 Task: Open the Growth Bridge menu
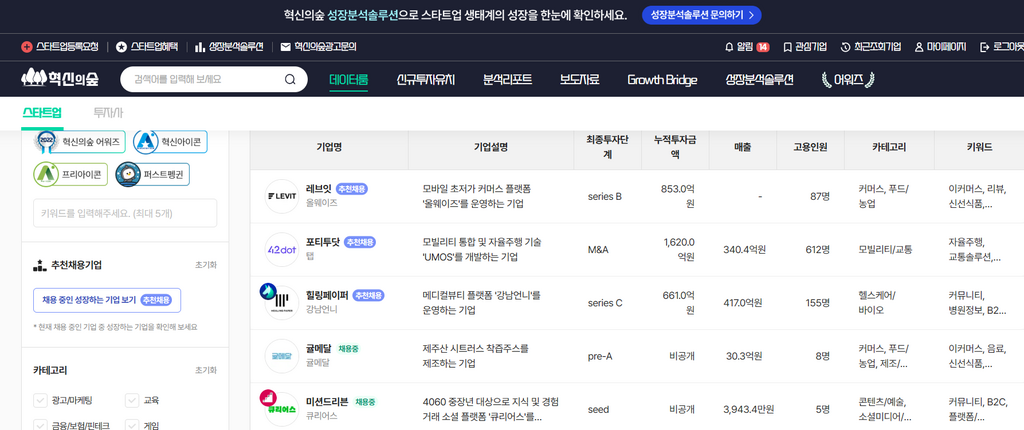(662, 80)
